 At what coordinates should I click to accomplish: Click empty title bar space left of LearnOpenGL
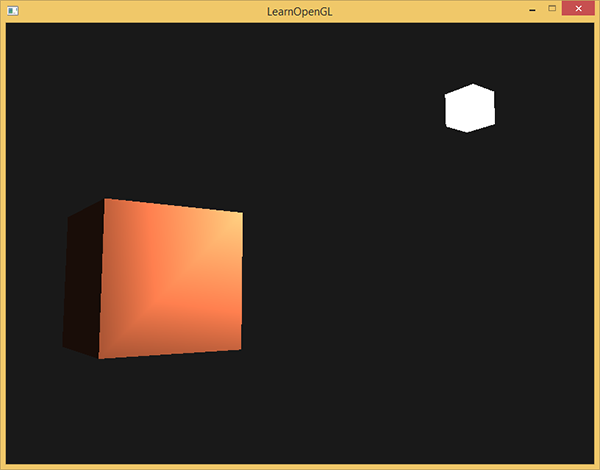[150, 11]
